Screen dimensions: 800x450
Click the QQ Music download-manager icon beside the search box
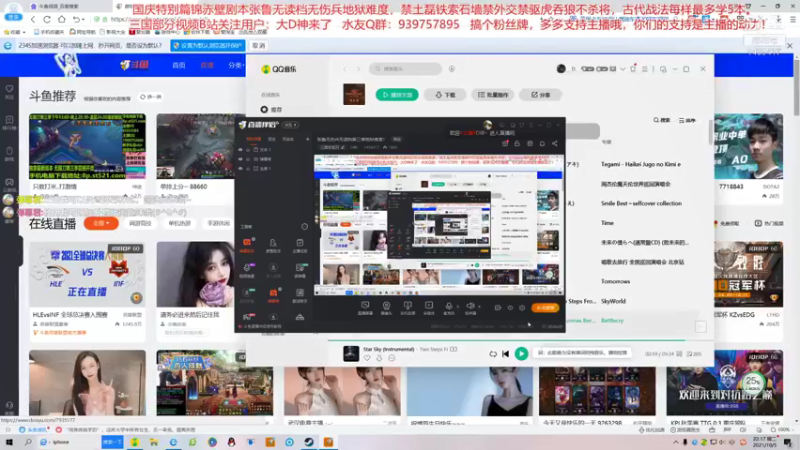coord(452,69)
